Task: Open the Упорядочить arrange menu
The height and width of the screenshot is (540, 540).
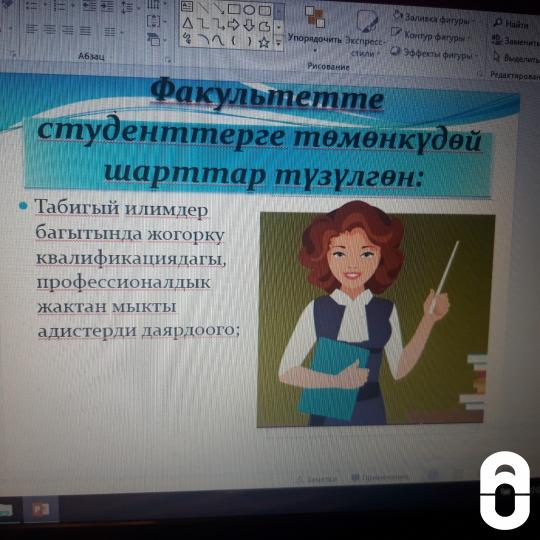Action: [314, 28]
